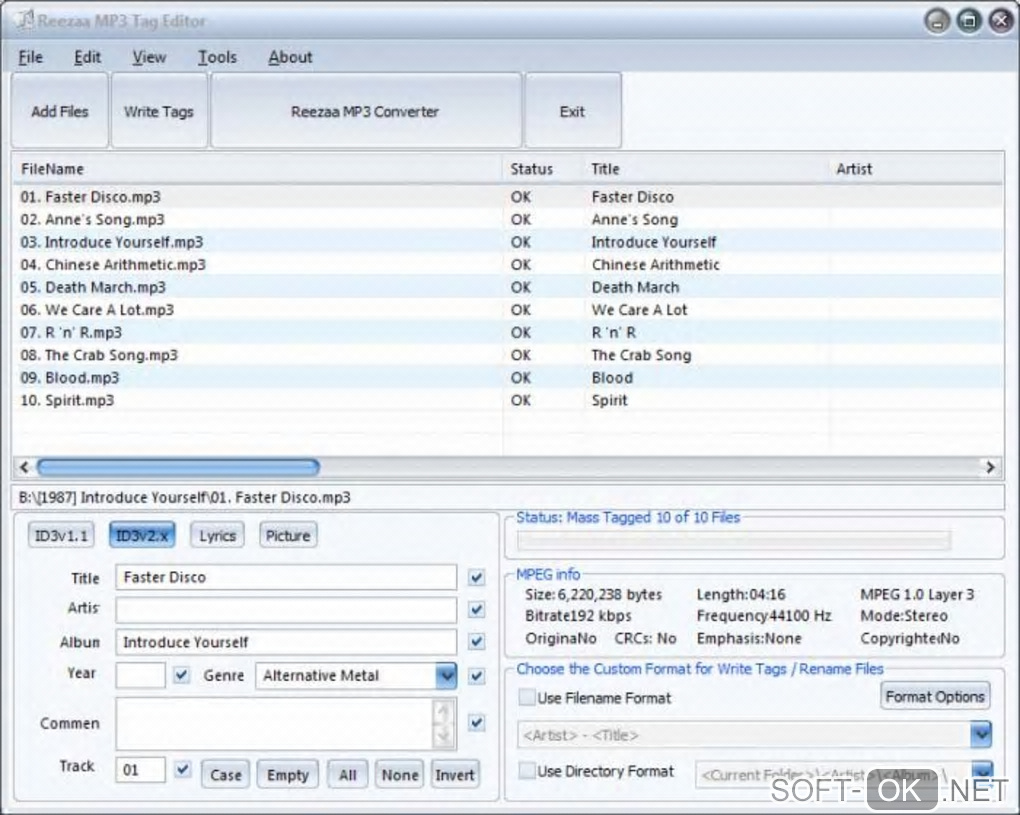Sort by the FileName column header
This screenshot has width=1020, height=815.
[257, 169]
